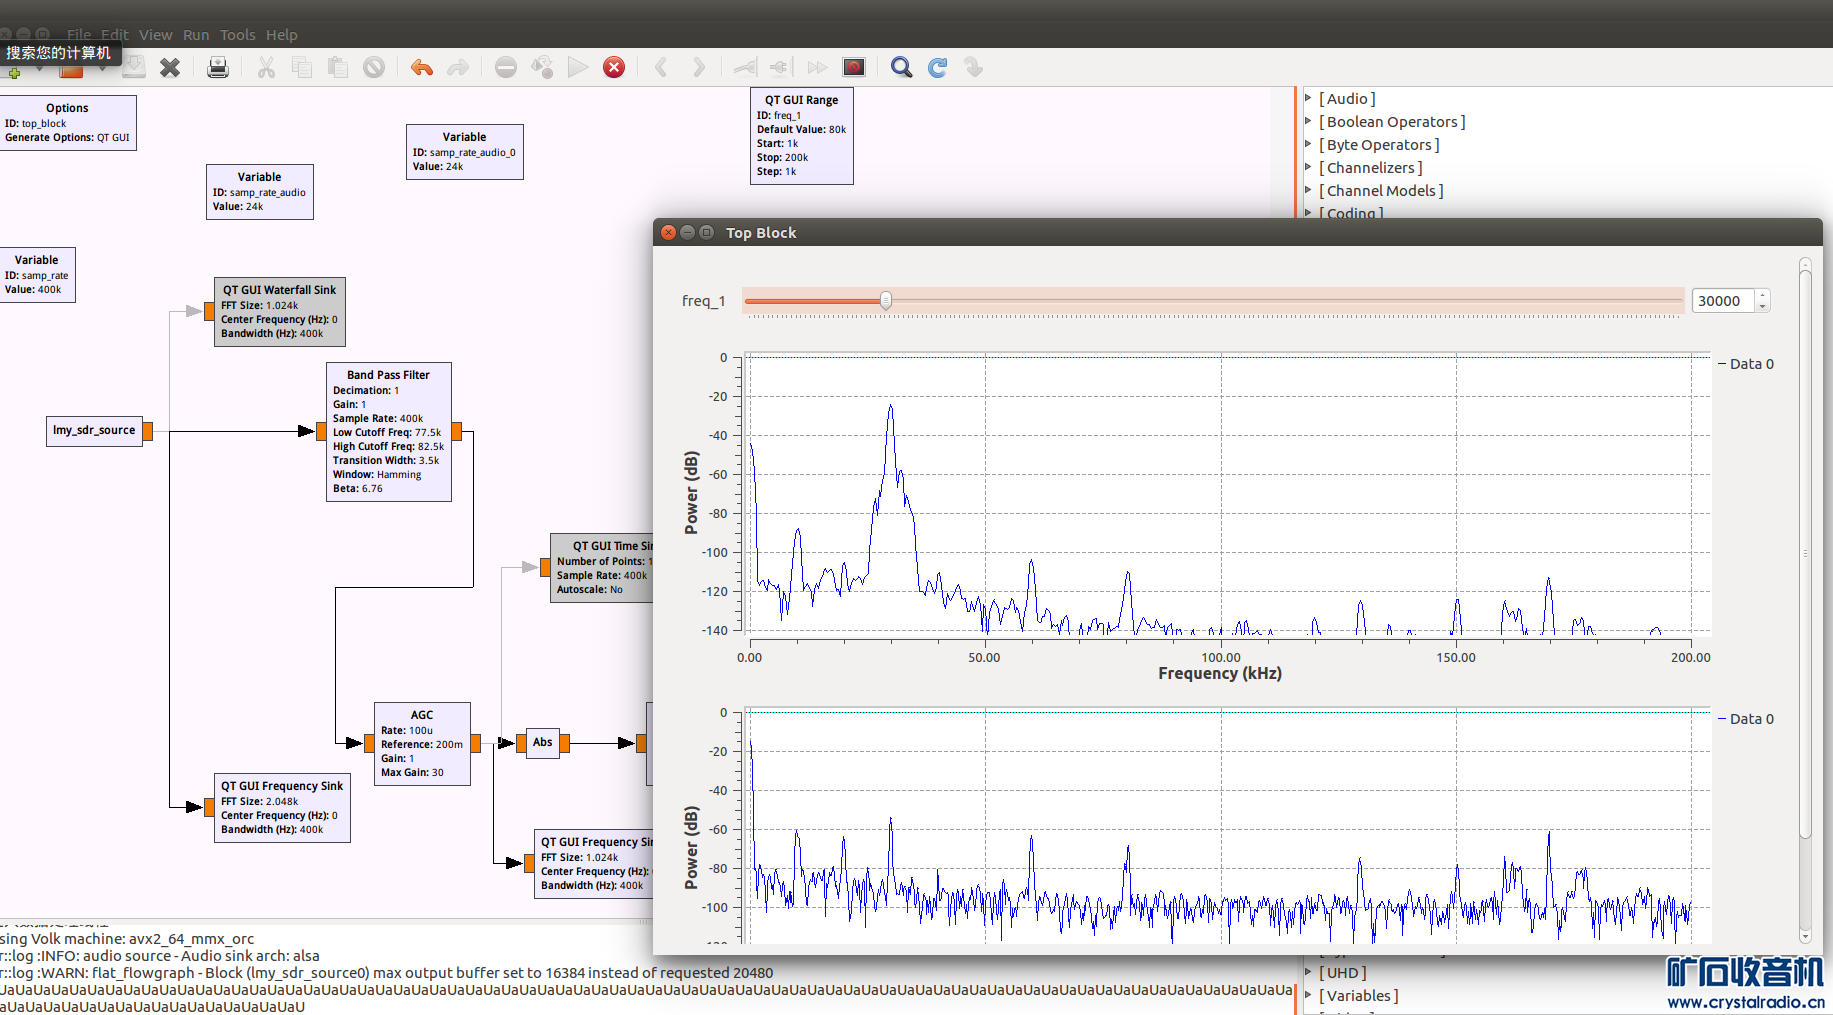Click the Execute flowgraph play icon
Viewport: 1833px width, 1015px height.
(578, 67)
